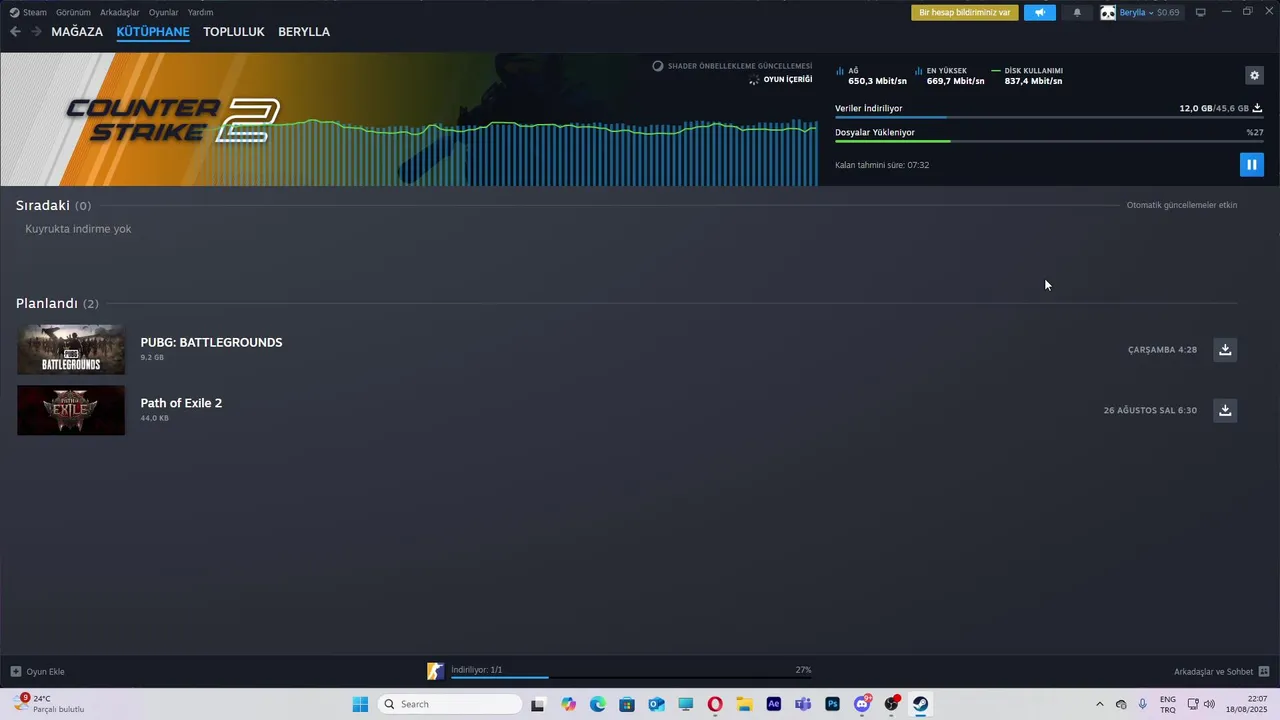Click the $0.69 wallet balance

(1168, 12)
